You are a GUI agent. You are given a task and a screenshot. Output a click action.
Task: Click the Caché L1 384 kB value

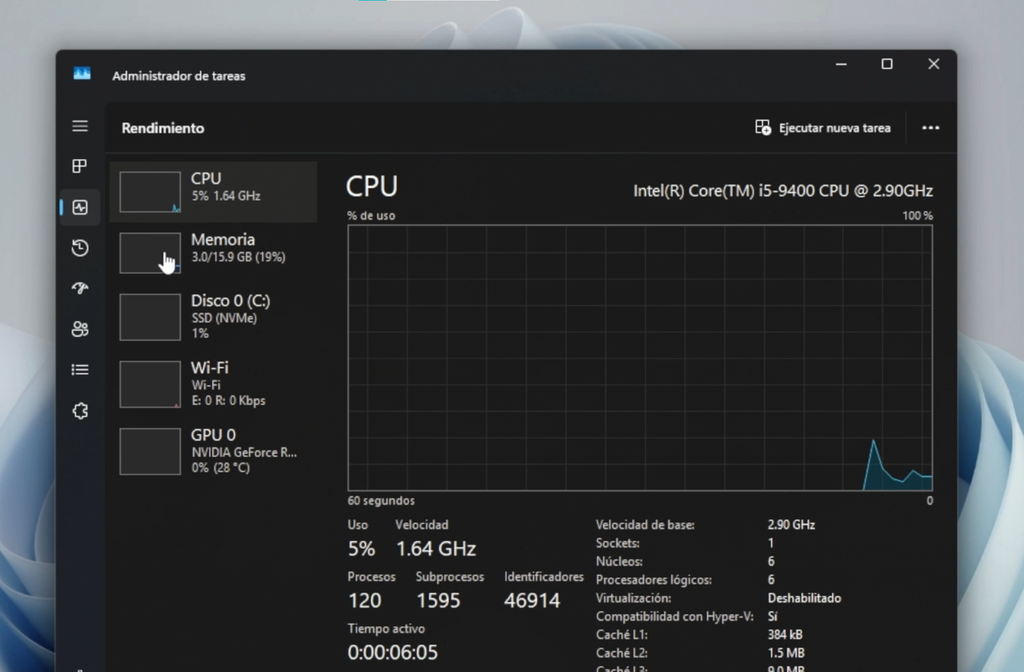coord(785,635)
